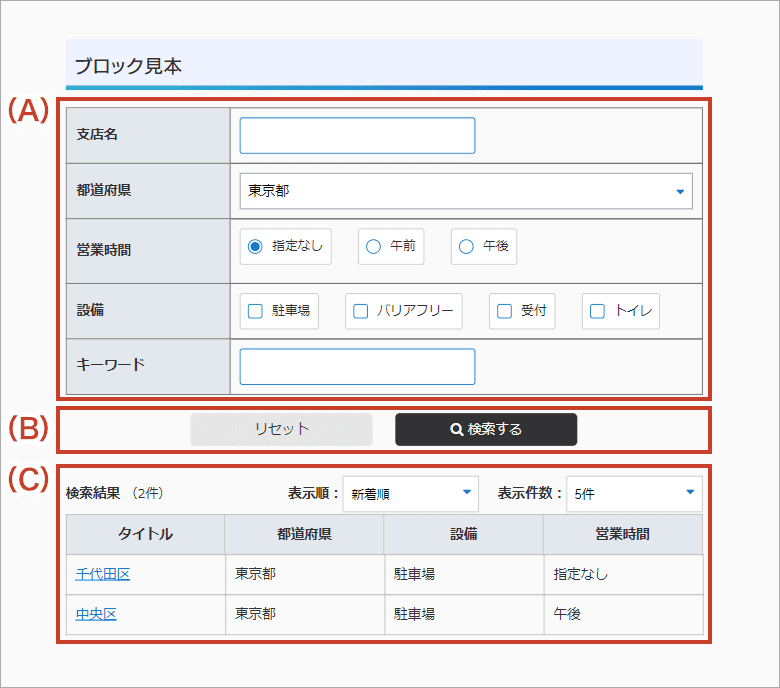This screenshot has height=688, width=780.
Task: Click the 支店名 text input field
Action: [357, 136]
